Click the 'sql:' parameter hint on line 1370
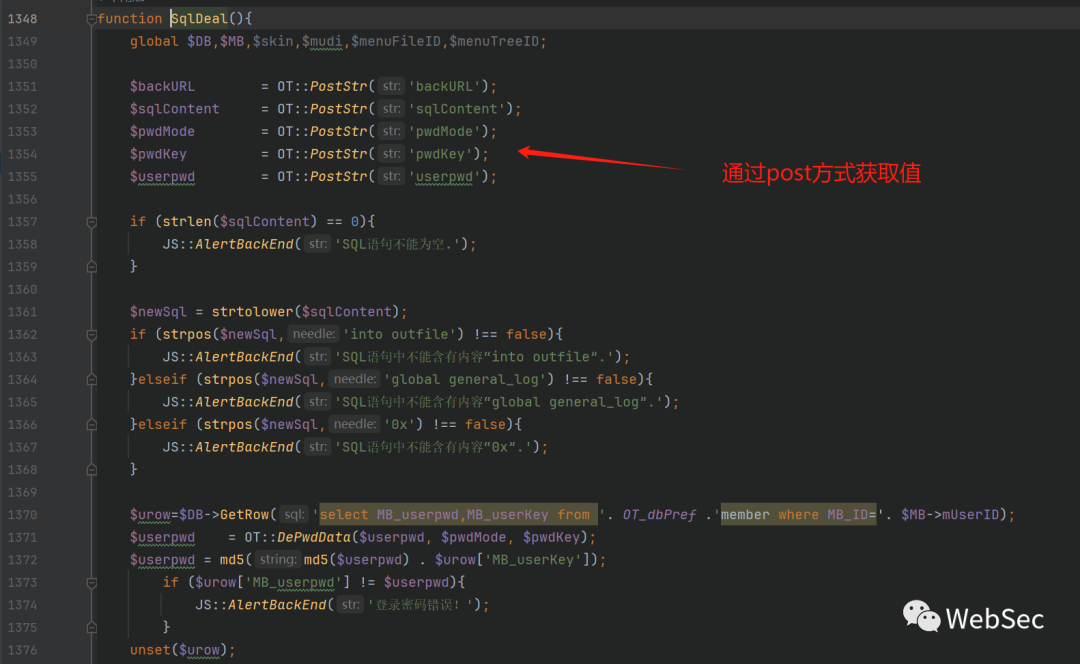The height and width of the screenshot is (664, 1080). tap(294, 515)
